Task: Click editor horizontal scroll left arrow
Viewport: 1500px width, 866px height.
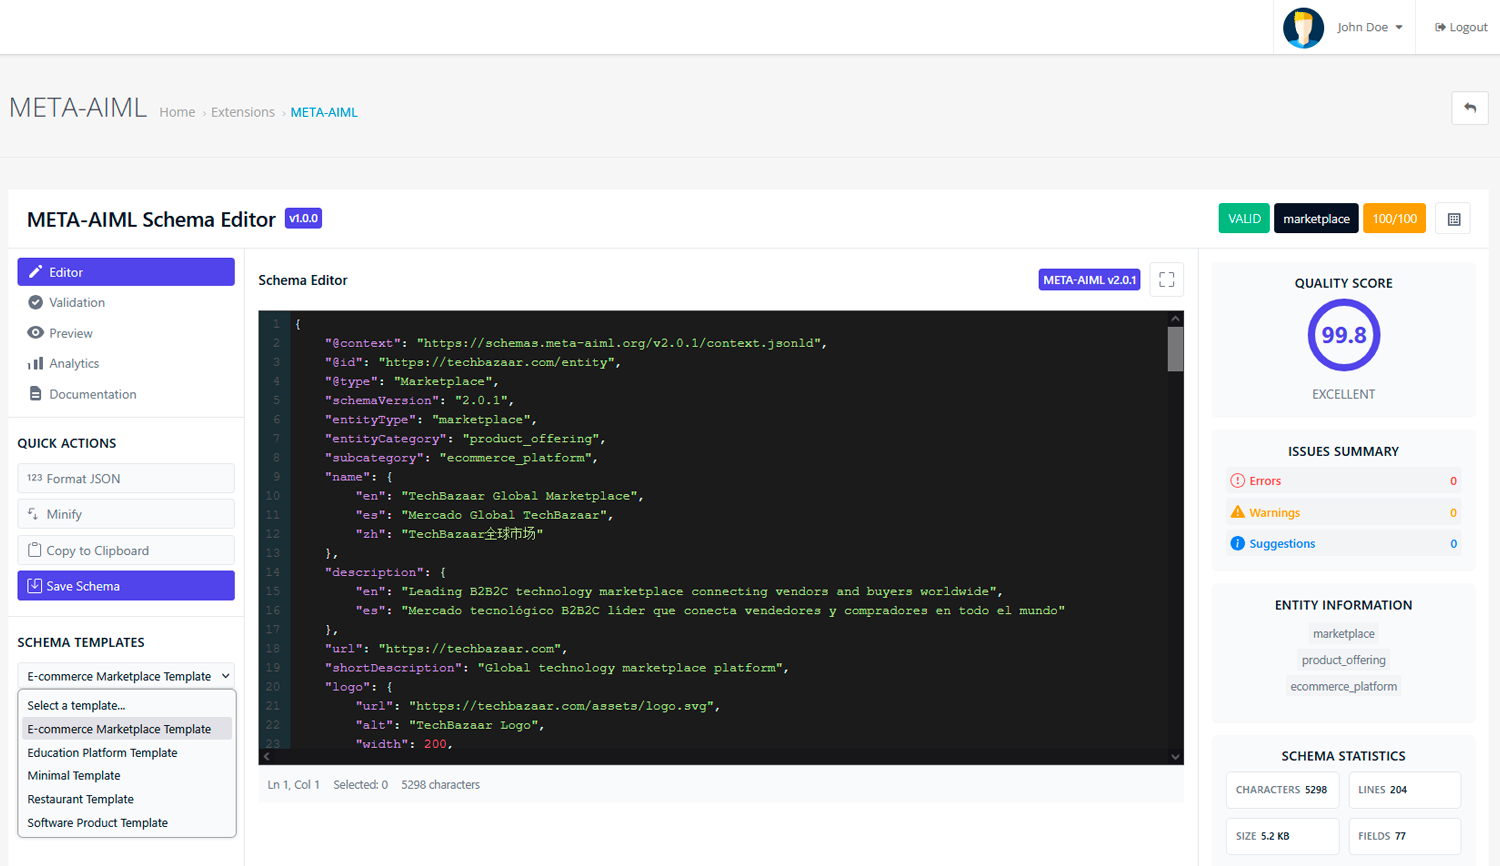Action: coord(266,757)
